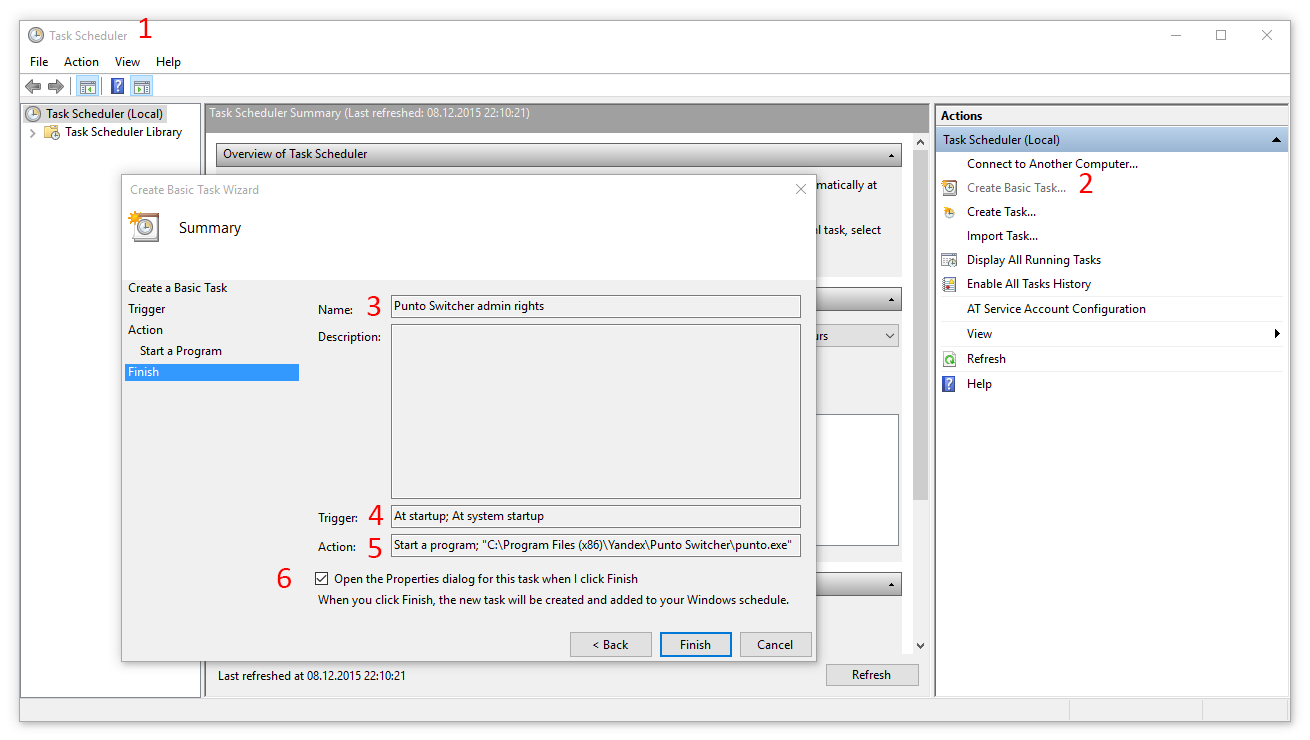Image resolution: width=1310 pixels, height=740 pixels.
Task: Open the File menu
Action: [39, 62]
